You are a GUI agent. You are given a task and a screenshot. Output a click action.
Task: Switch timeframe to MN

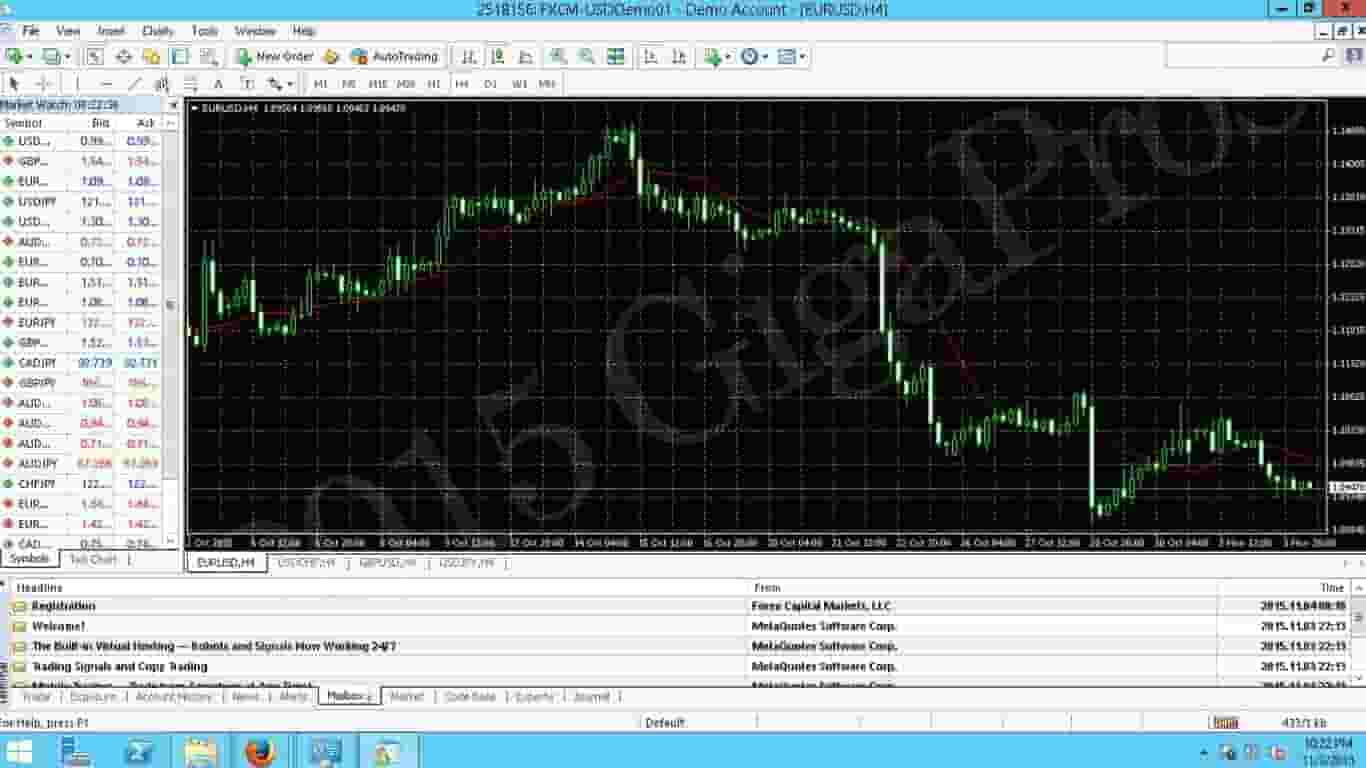(x=547, y=84)
